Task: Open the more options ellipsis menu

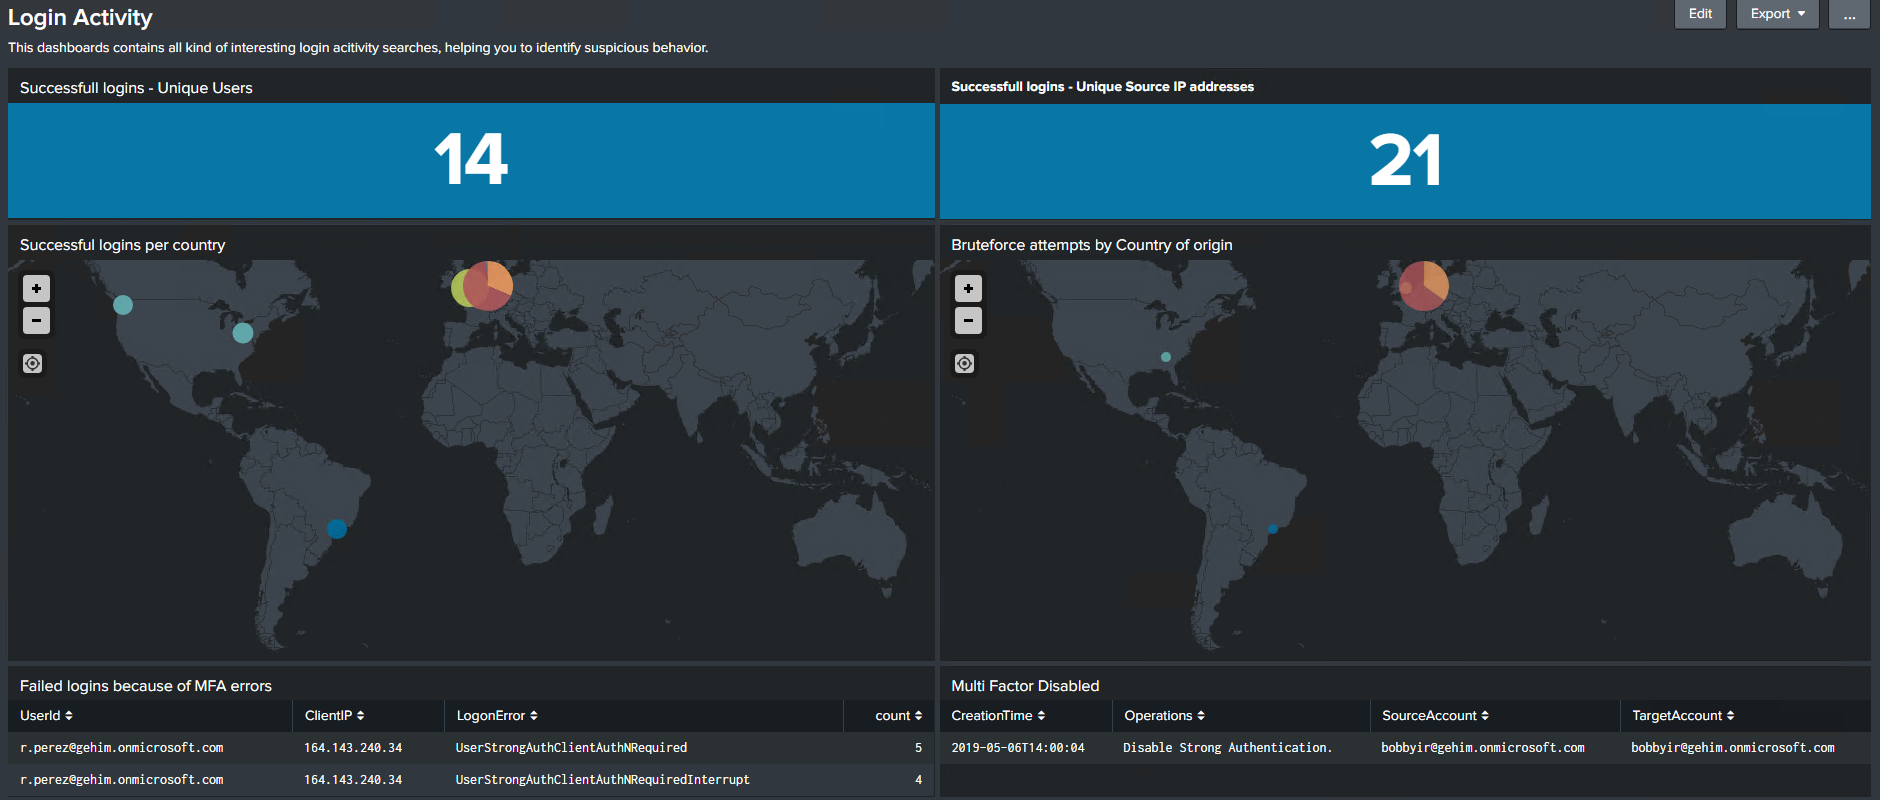Action: (1849, 14)
